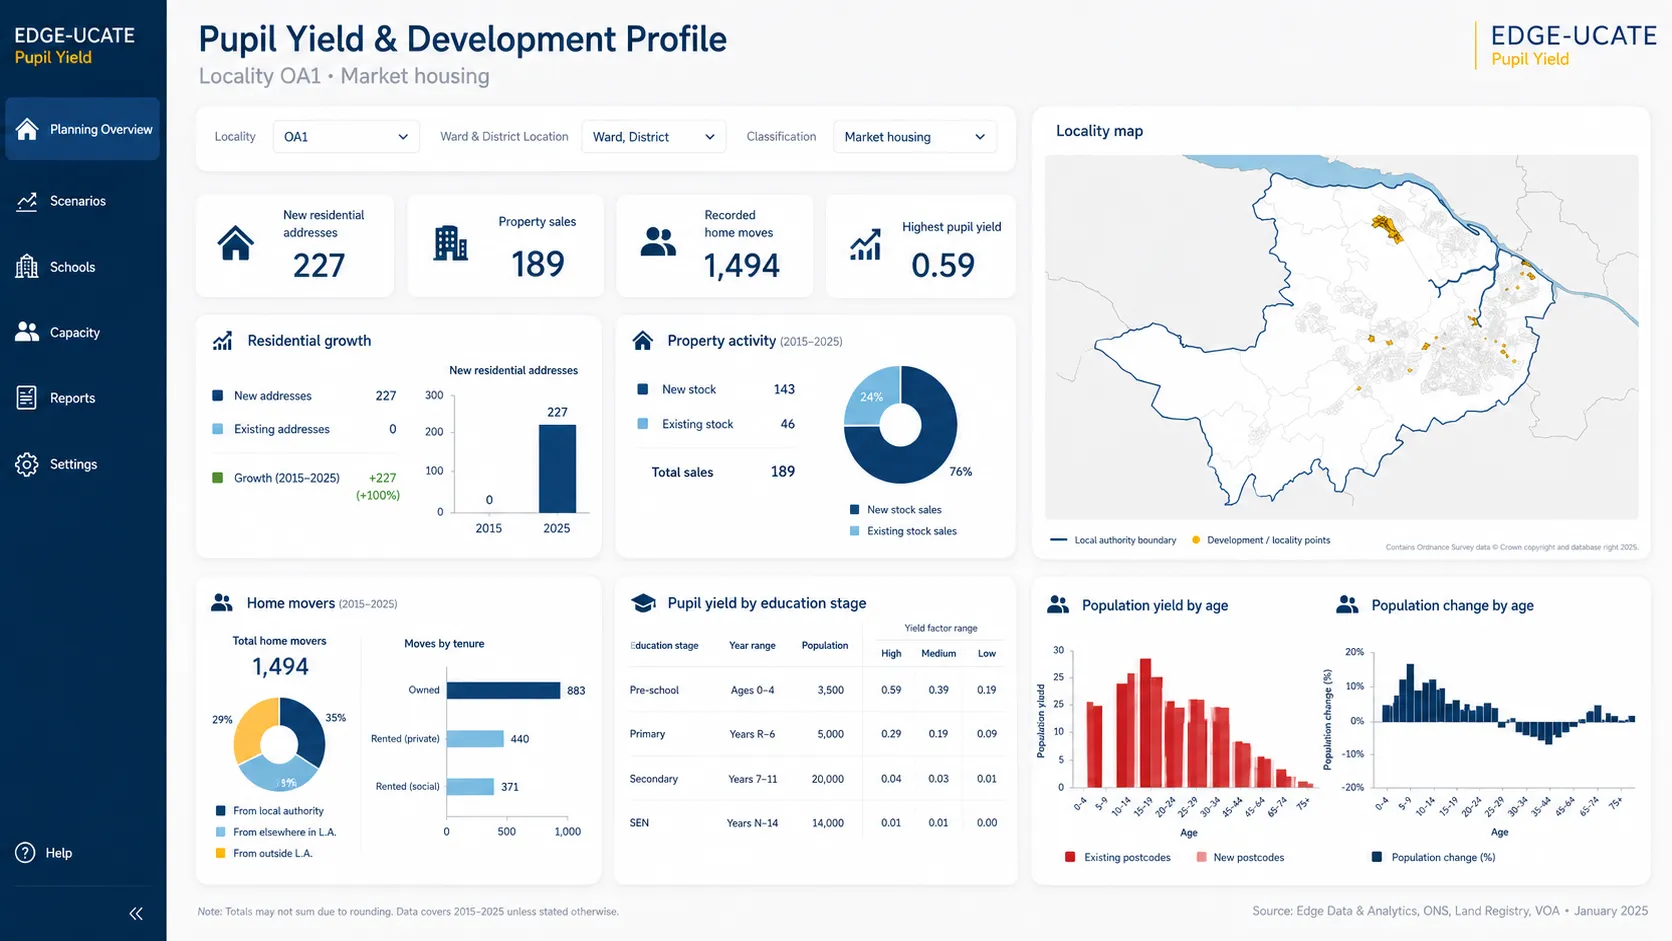Open the Locality OA1 dropdown

(x=345, y=137)
